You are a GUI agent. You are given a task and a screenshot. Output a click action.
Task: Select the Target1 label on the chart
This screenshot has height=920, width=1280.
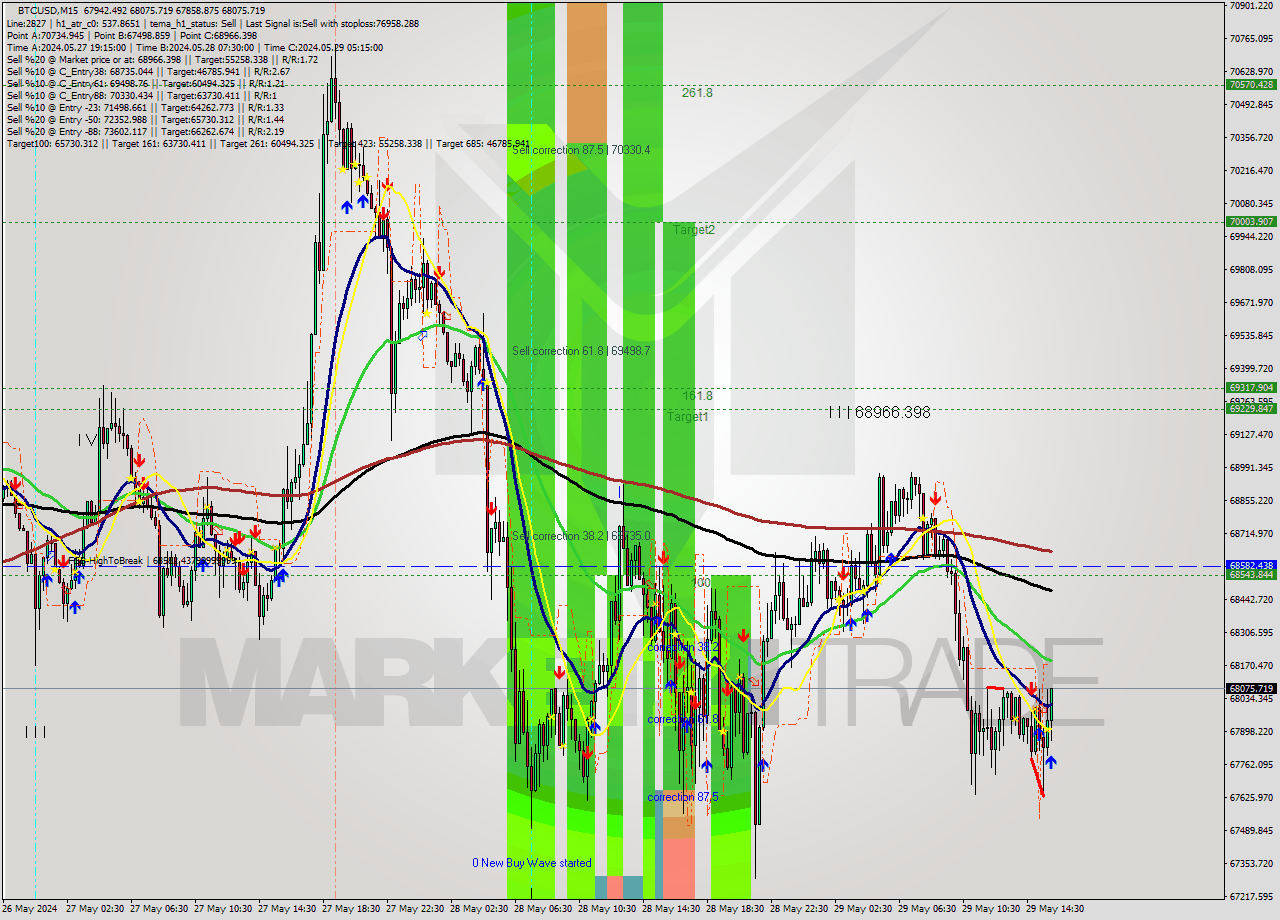click(688, 416)
